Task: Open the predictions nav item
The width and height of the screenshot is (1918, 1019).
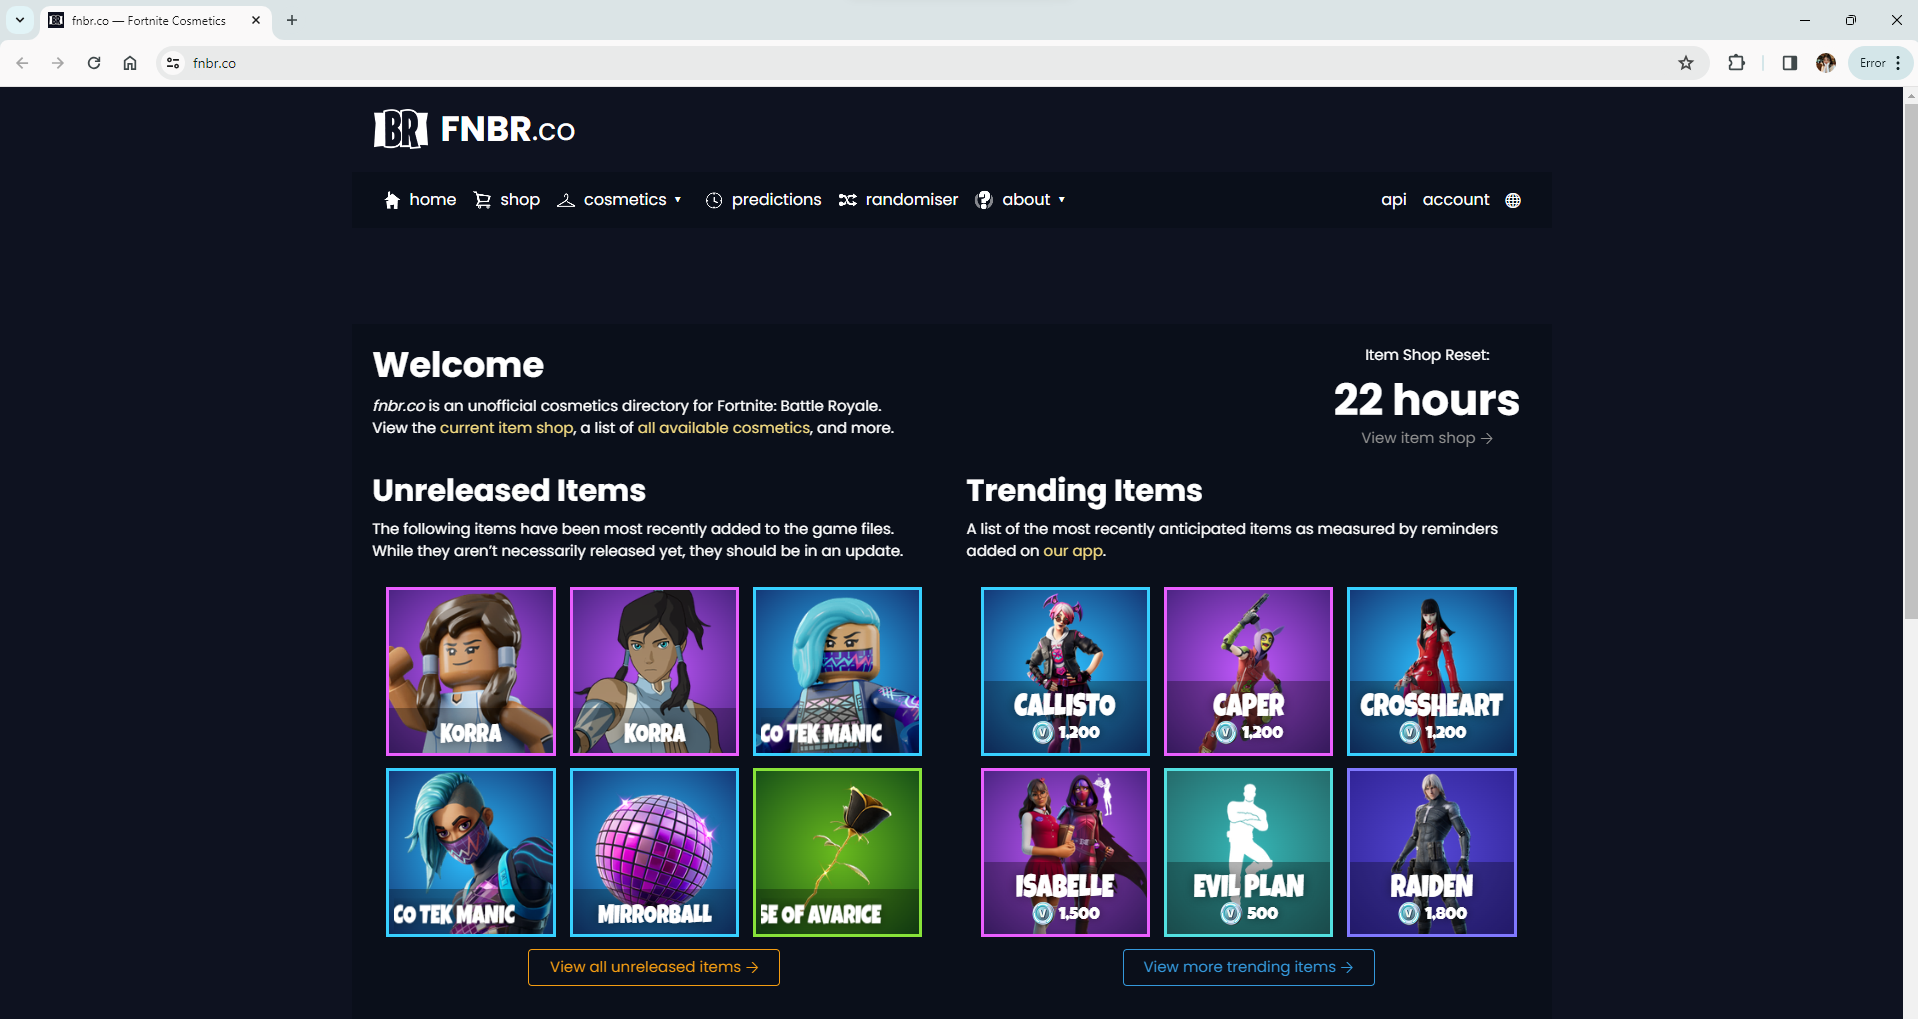Action: 764,200
